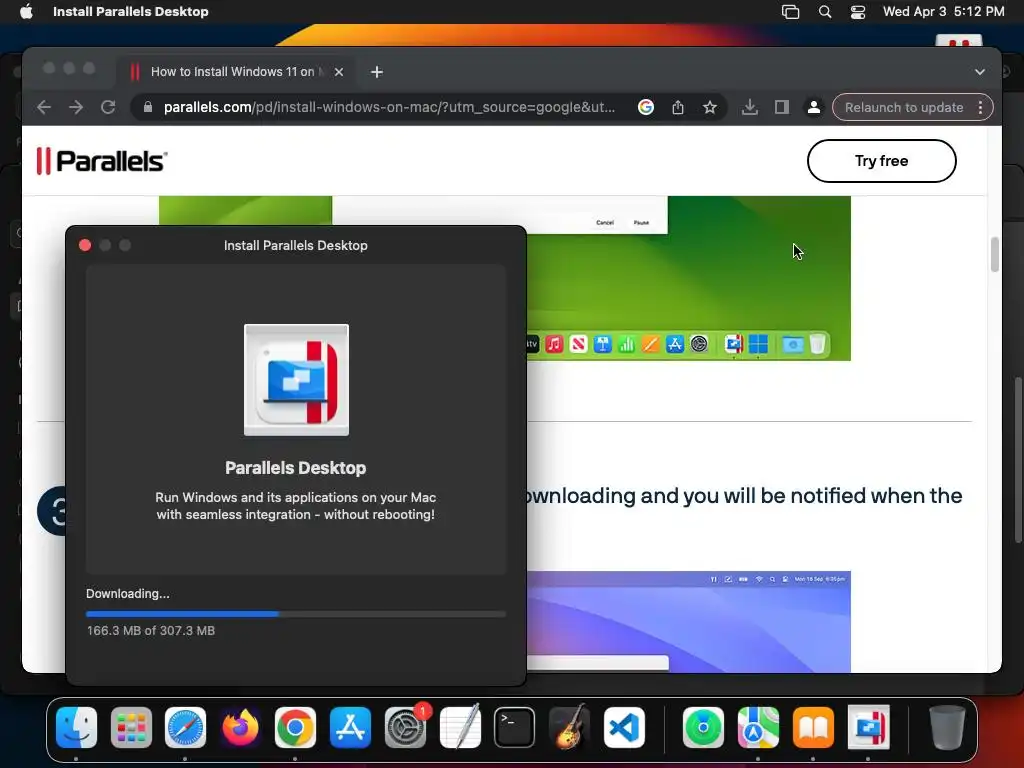
Task: Bookmark this page with the star
Action: click(x=710, y=107)
